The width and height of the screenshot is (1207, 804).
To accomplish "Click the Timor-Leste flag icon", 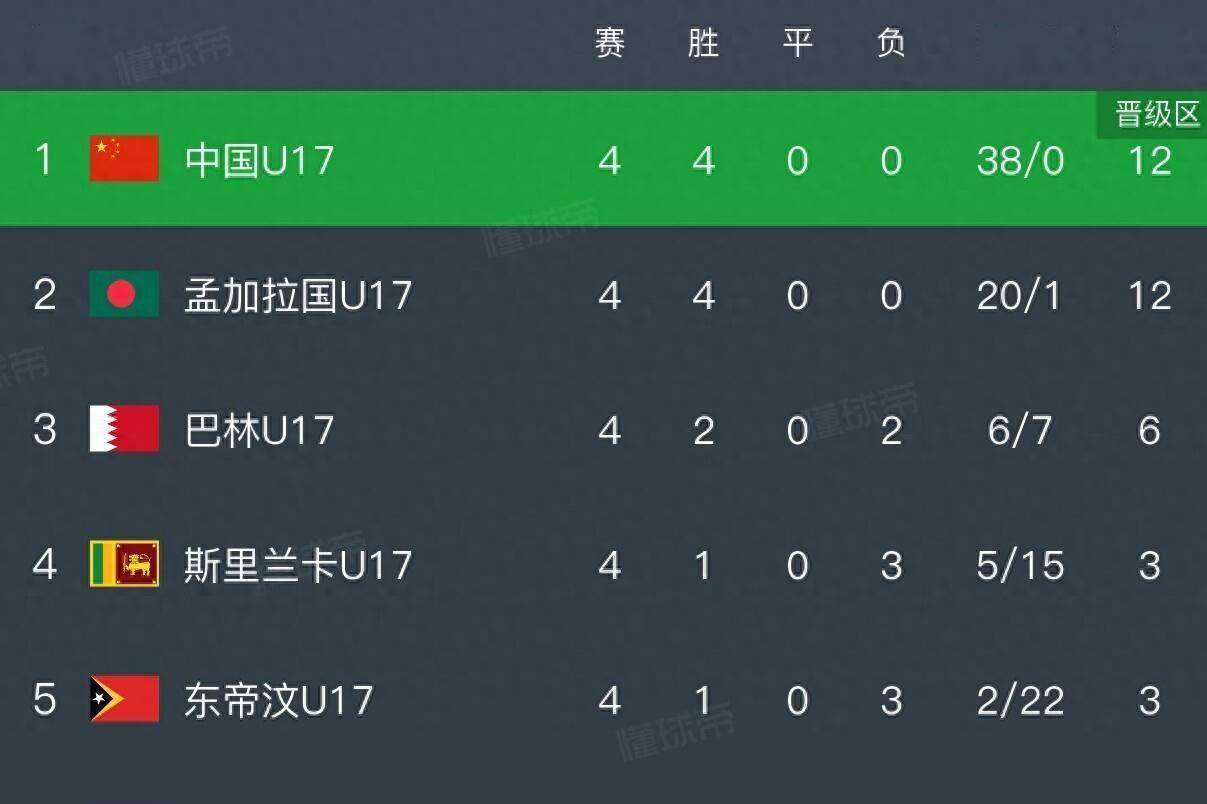I will (124, 699).
